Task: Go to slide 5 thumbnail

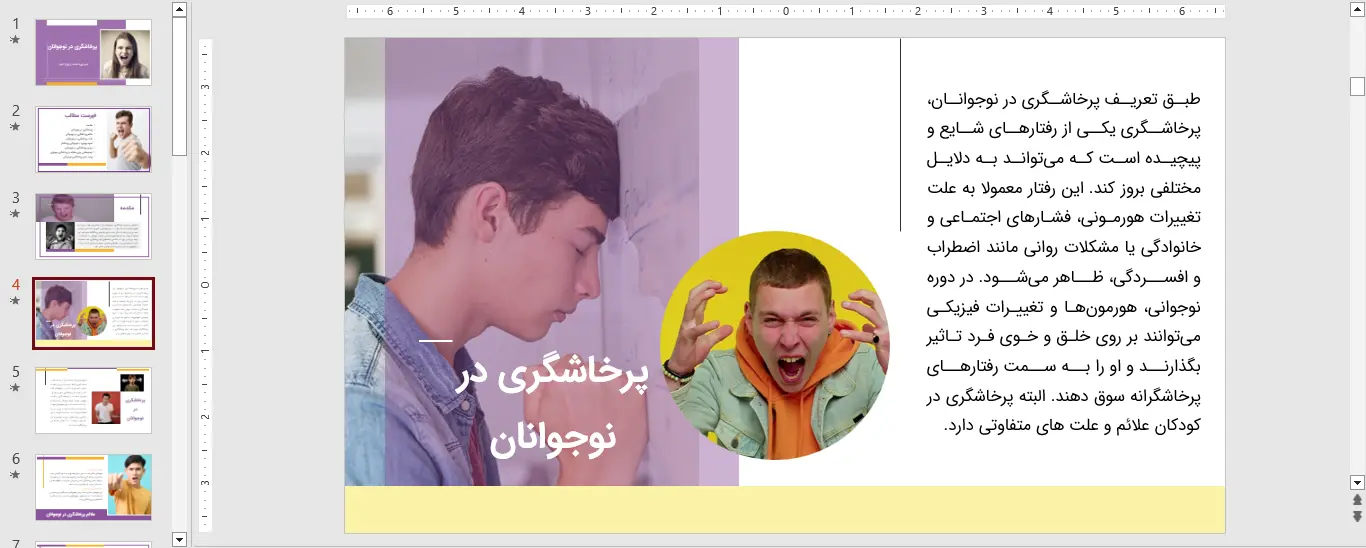Action: pos(94,400)
